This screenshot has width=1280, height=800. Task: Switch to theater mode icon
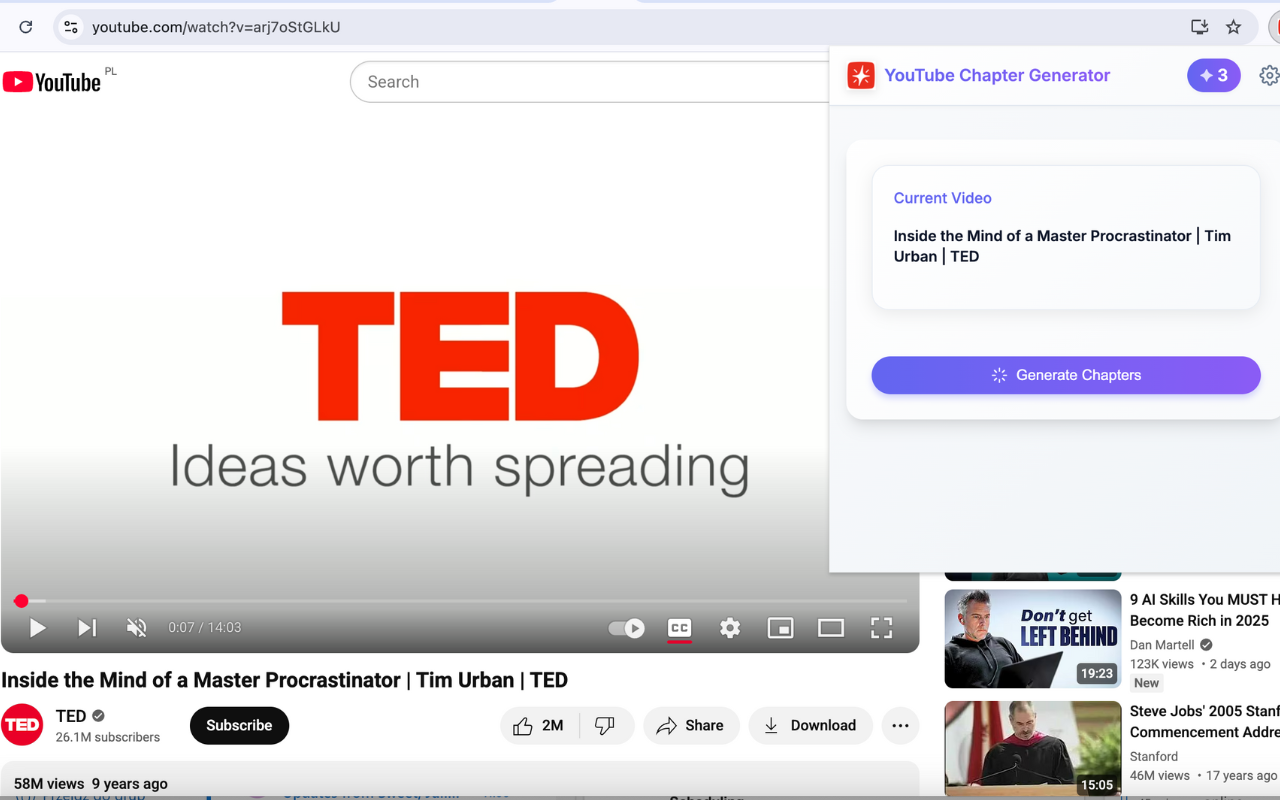coord(831,628)
